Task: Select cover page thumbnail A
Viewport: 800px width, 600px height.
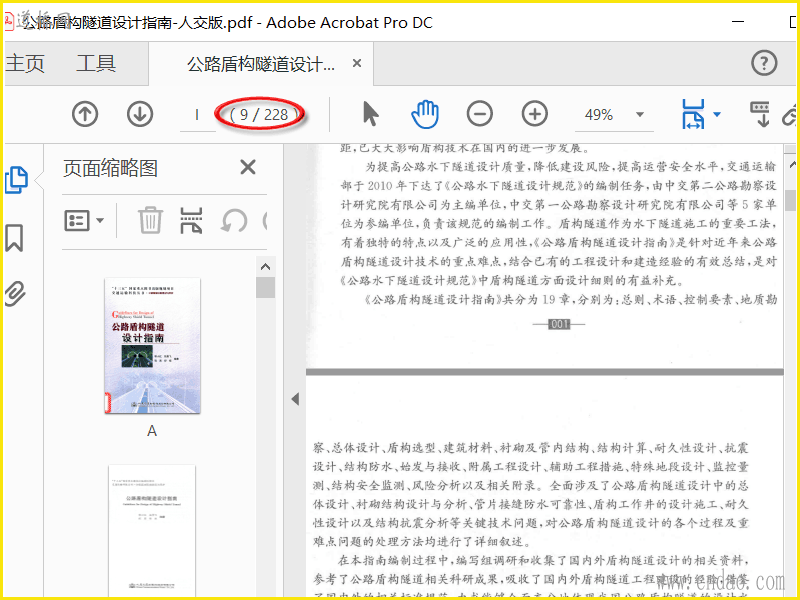Action: click(152, 346)
